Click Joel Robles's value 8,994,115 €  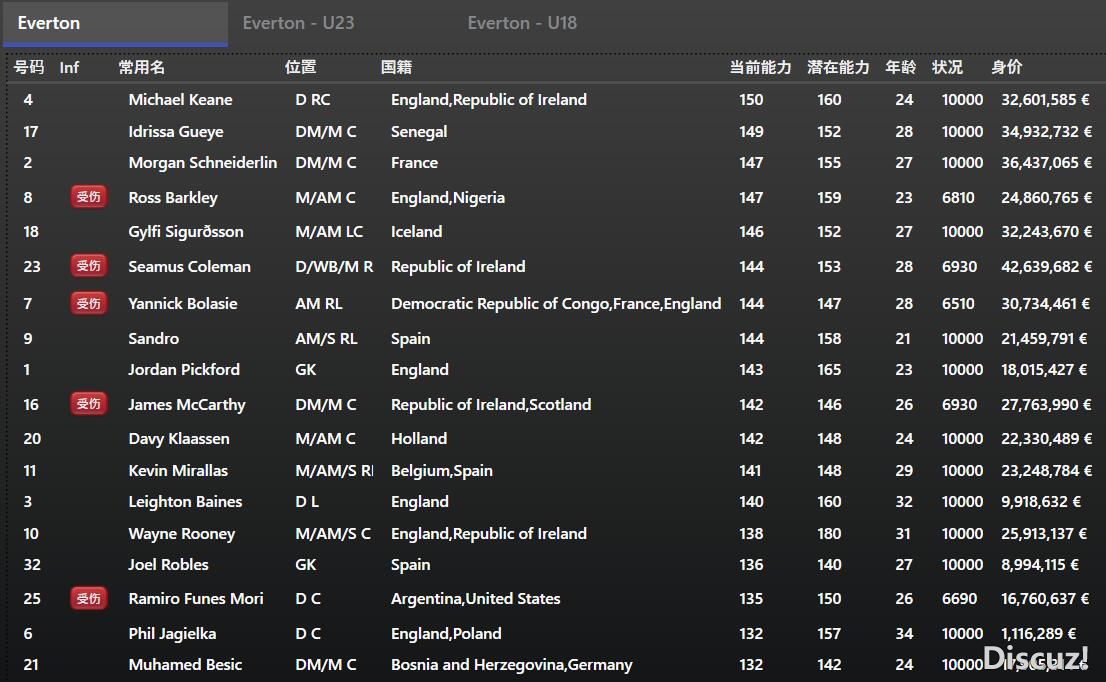pyautogui.click(x=1040, y=565)
